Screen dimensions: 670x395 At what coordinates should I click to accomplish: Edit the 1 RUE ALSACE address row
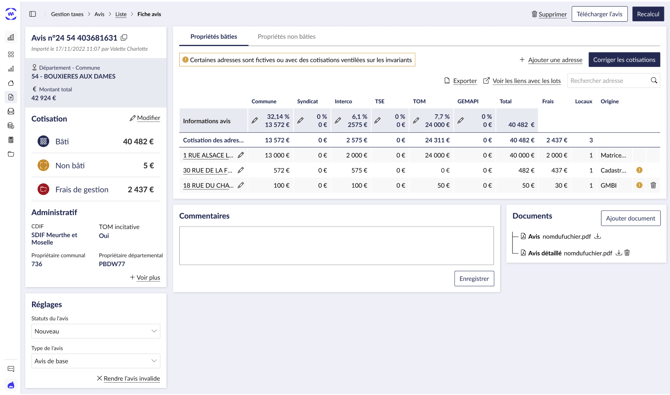[x=241, y=155]
